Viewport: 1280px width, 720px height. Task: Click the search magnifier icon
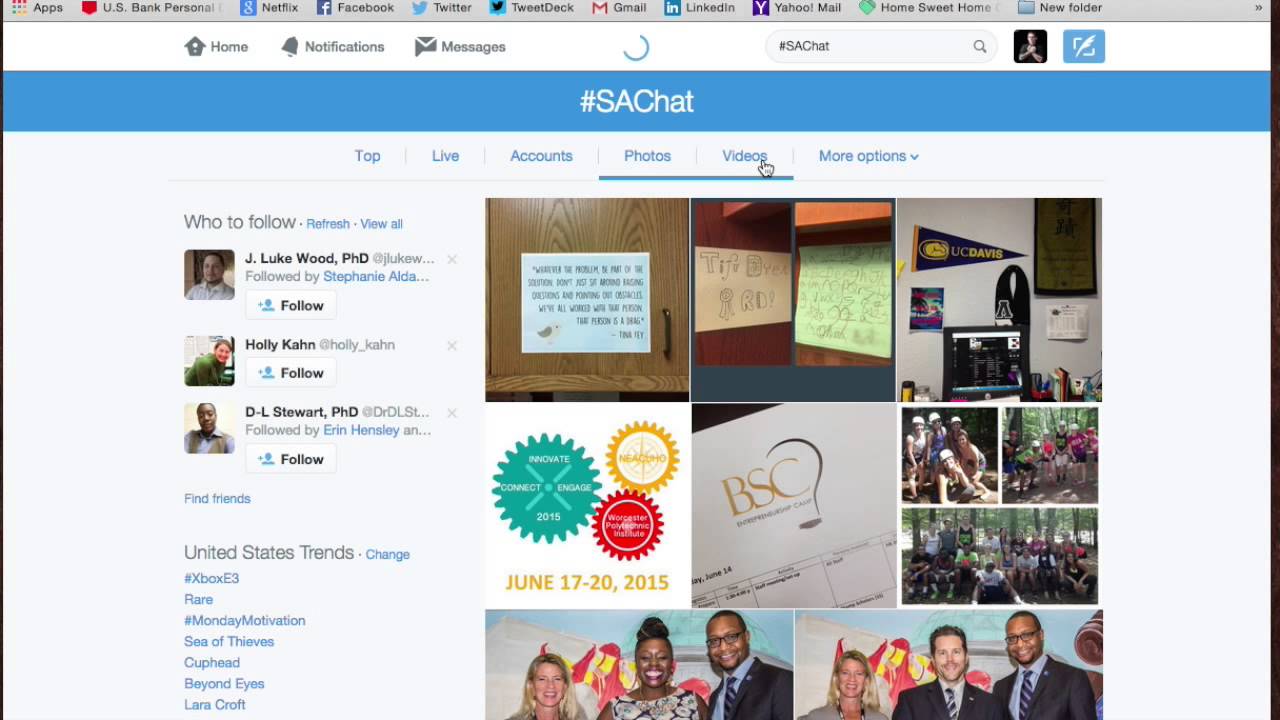click(x=980, y=46)
